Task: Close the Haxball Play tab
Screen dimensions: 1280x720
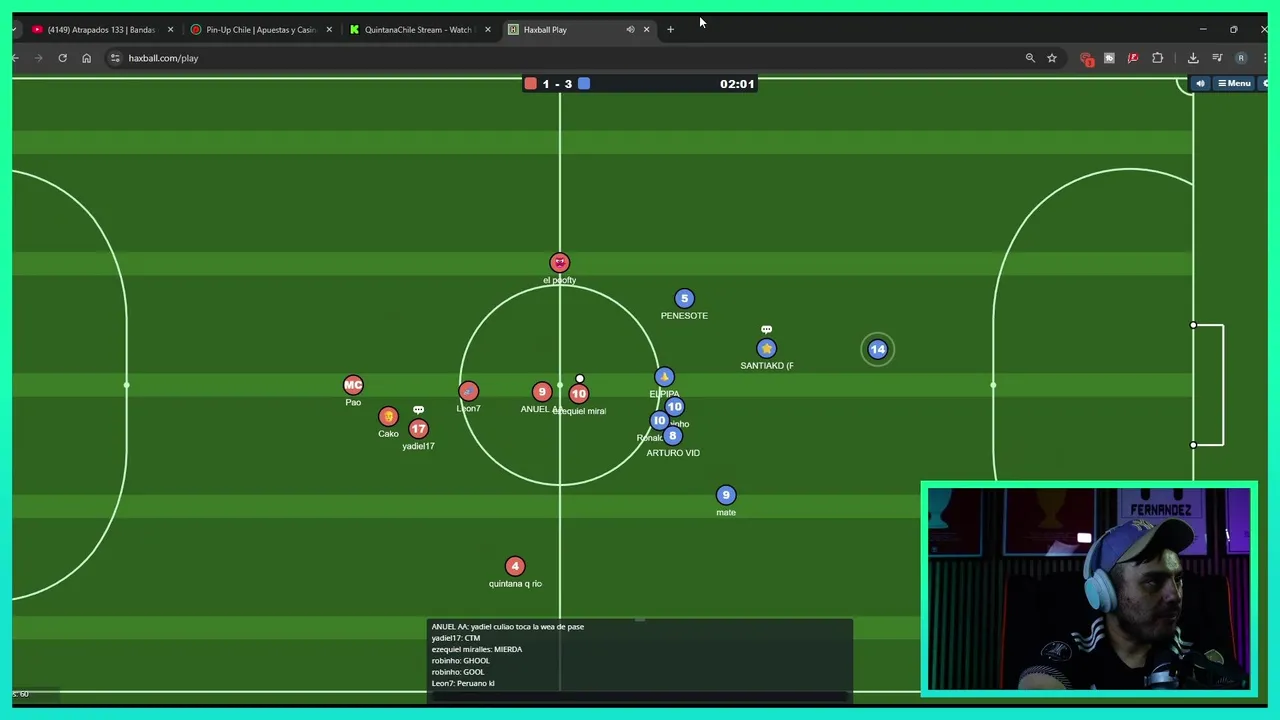Action: [x=646, y=29]
